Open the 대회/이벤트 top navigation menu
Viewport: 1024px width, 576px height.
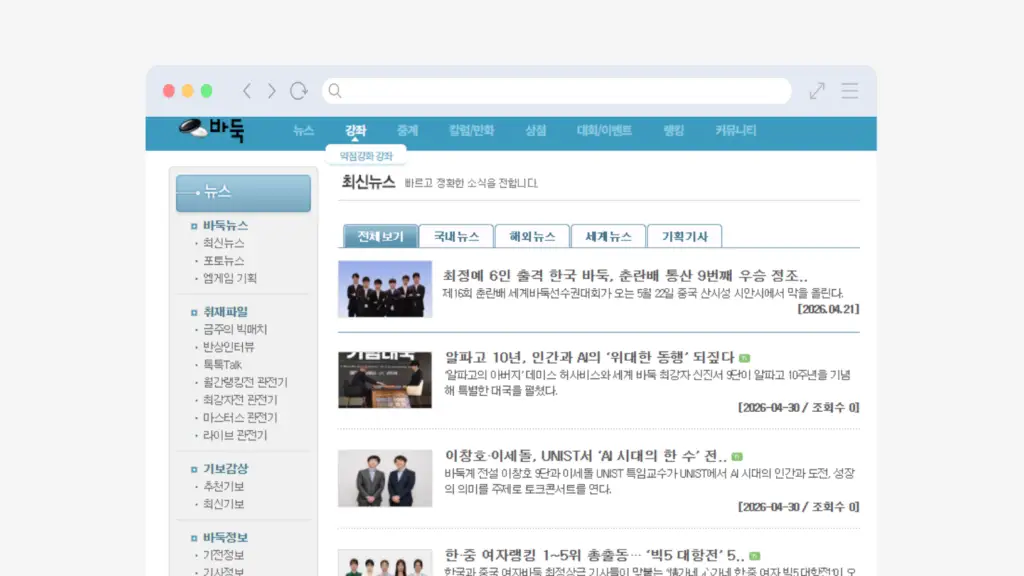point(604,131)
